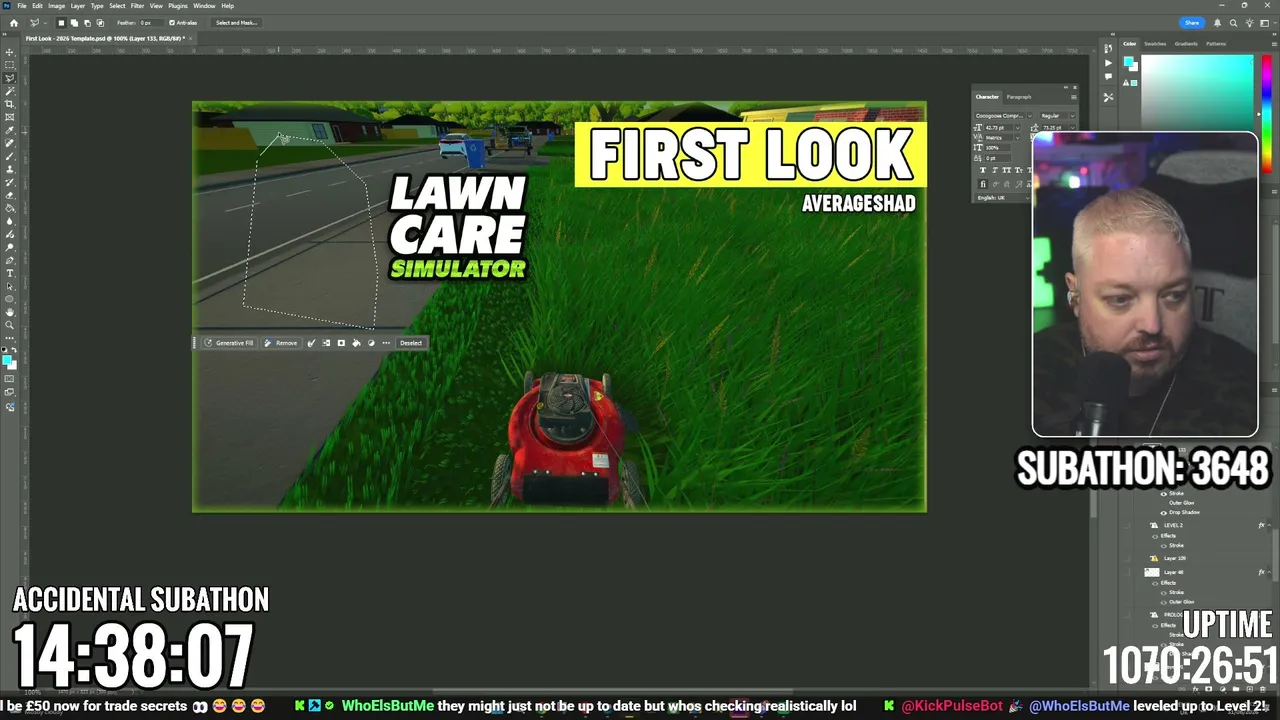Toggle Faux Bold in Character panel
This screenshot has height=720, width=1280.
point(983,170)
